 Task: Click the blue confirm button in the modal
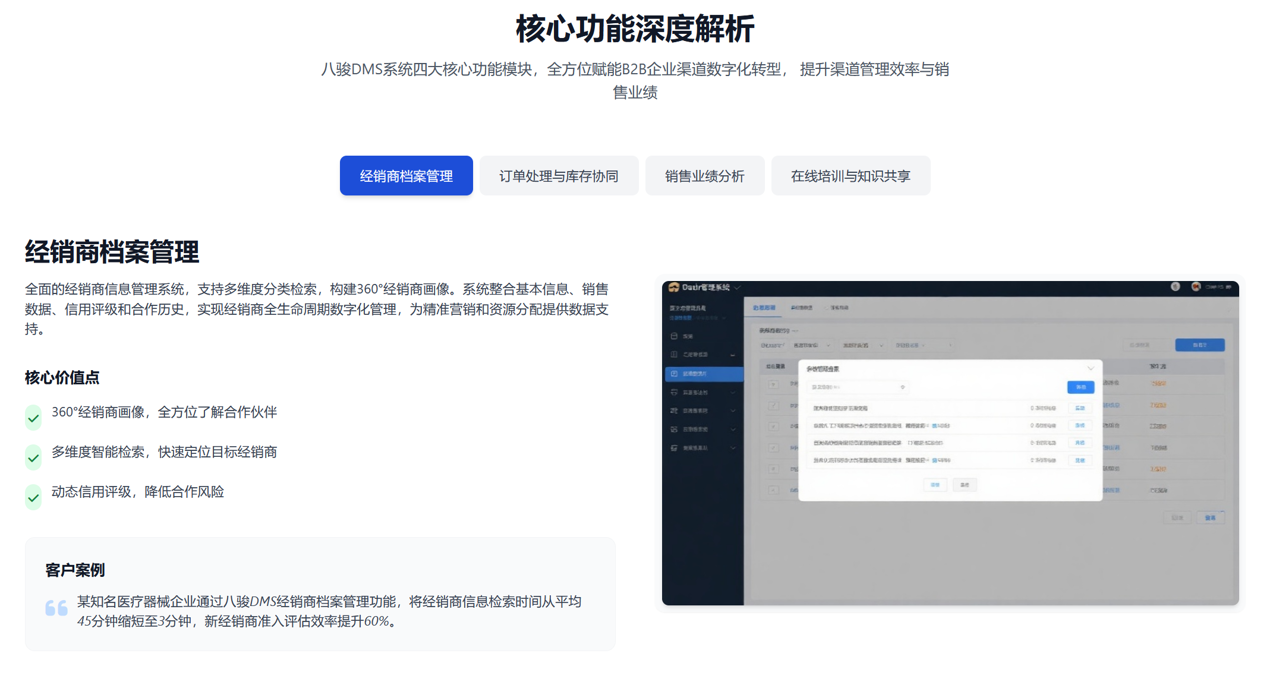coord(1080,387)
